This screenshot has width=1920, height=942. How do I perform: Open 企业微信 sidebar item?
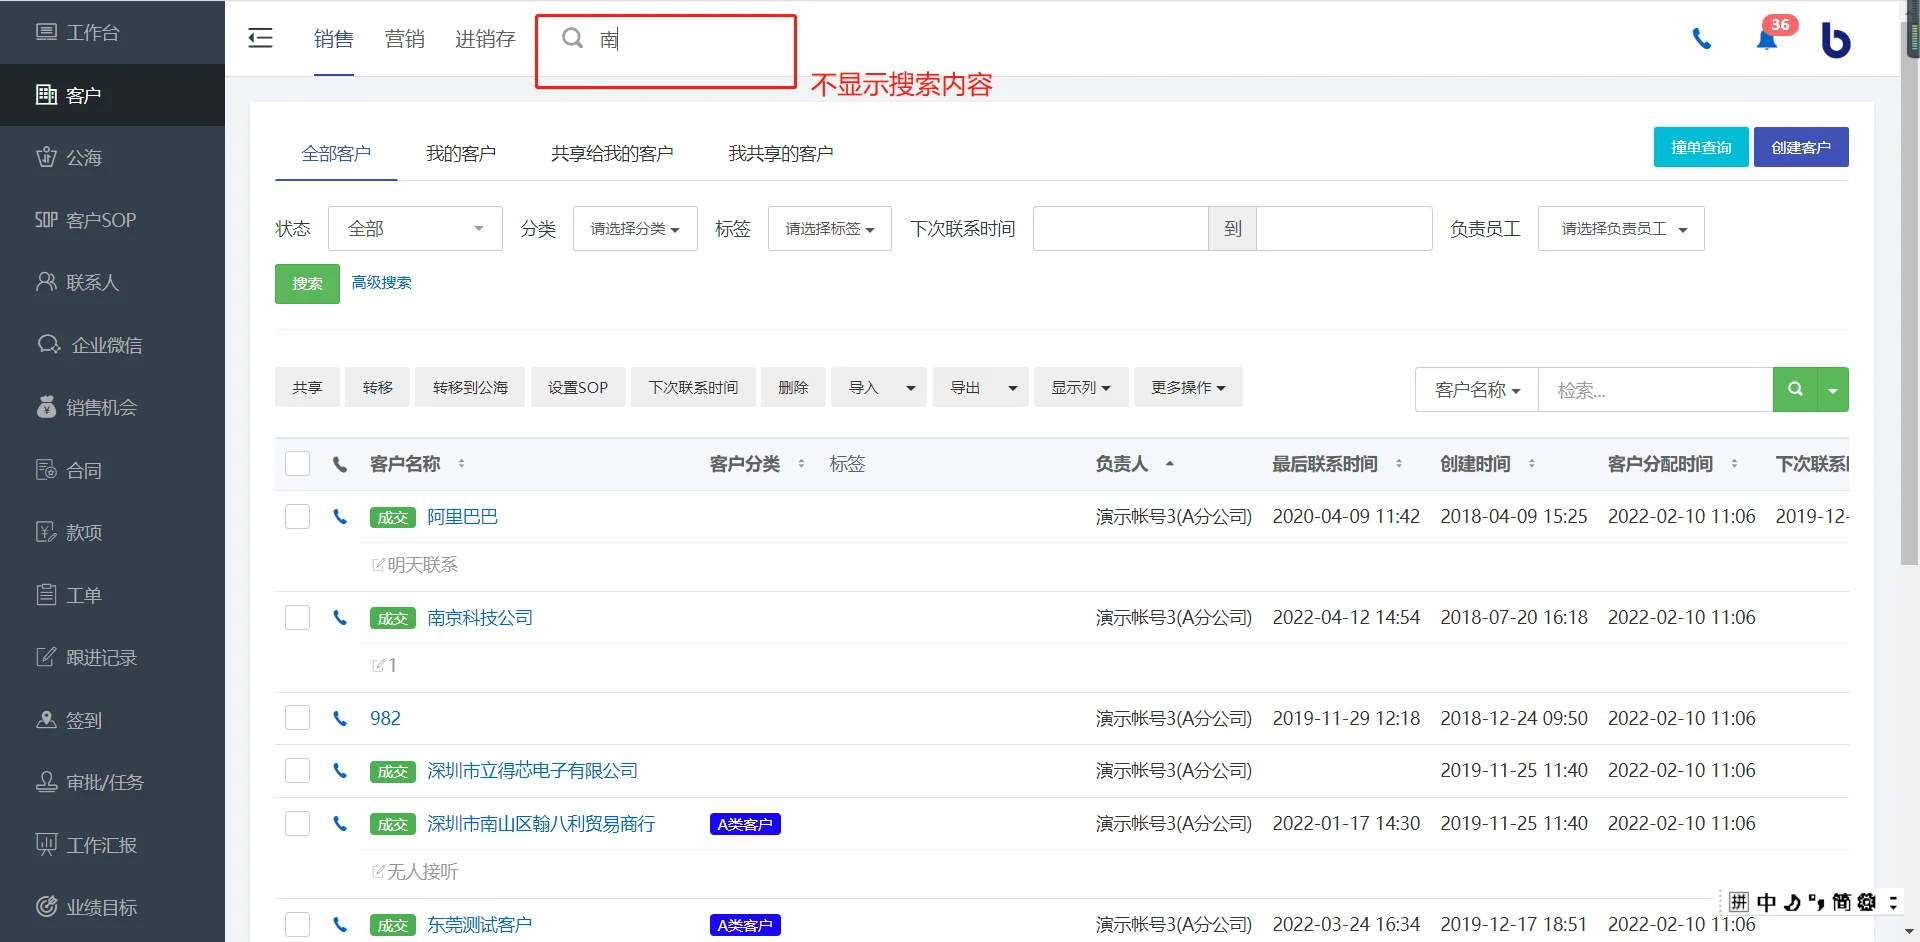[112, 345]
